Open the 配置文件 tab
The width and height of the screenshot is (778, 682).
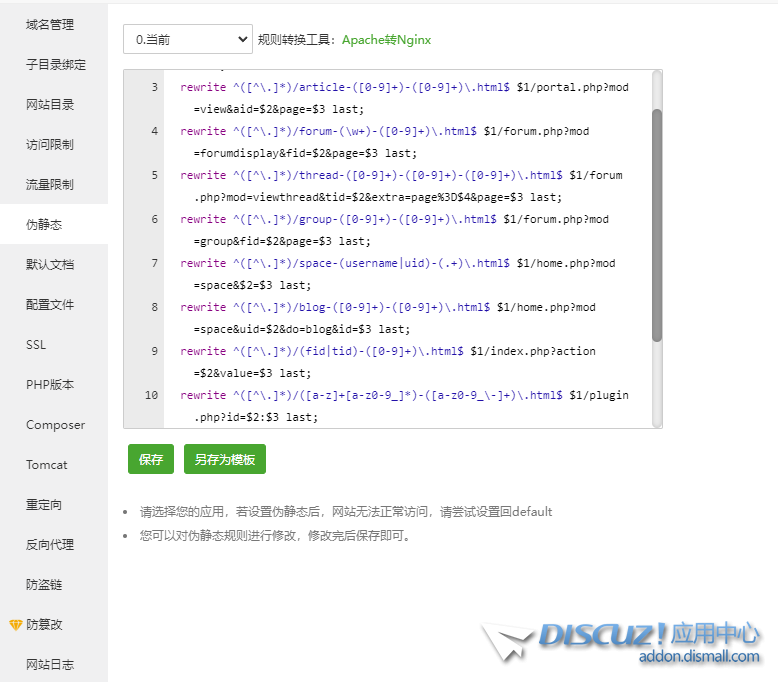tap(50, 305)
